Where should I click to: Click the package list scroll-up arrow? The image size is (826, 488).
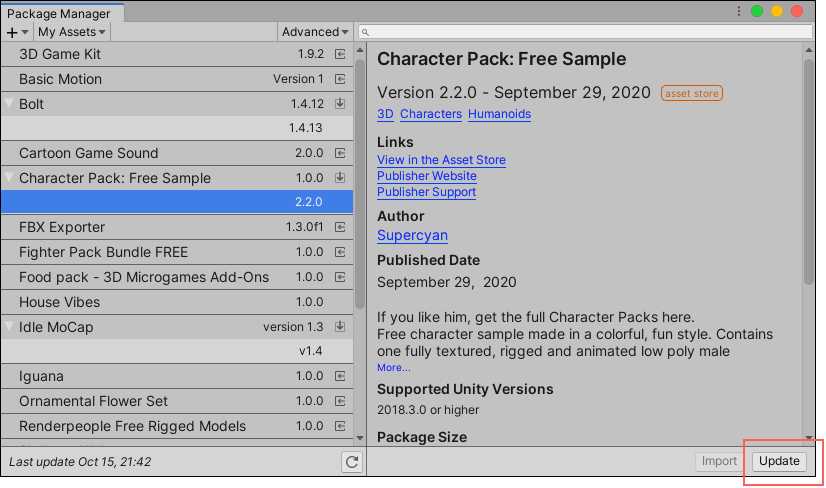pyautogui.click(x=360, y=51)
